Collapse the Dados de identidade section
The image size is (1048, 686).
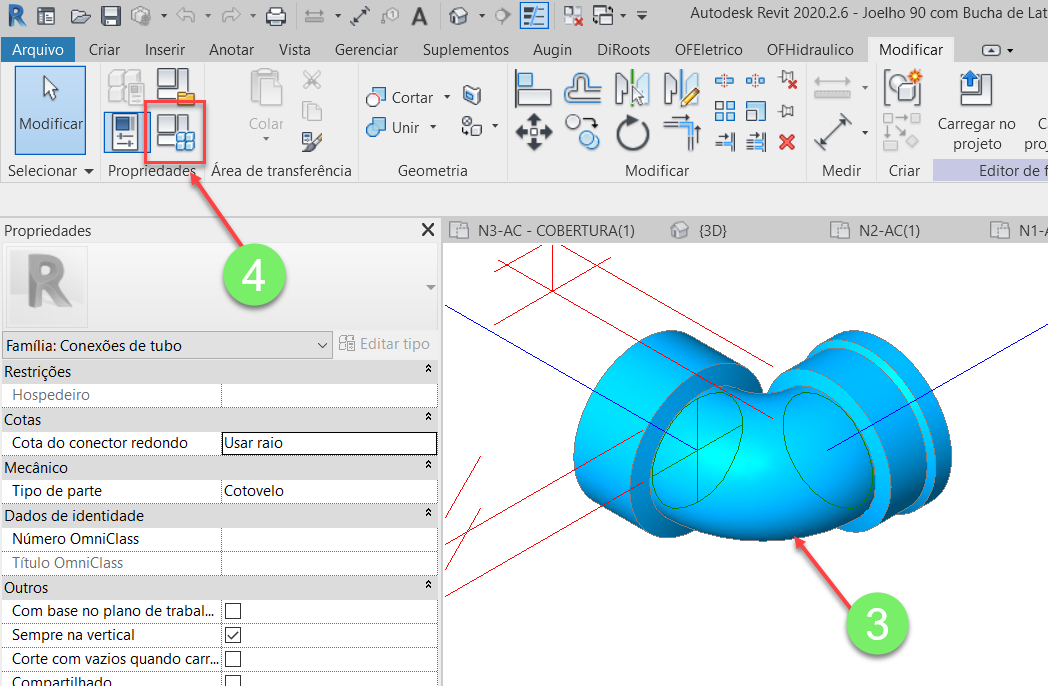pos(428,515)
